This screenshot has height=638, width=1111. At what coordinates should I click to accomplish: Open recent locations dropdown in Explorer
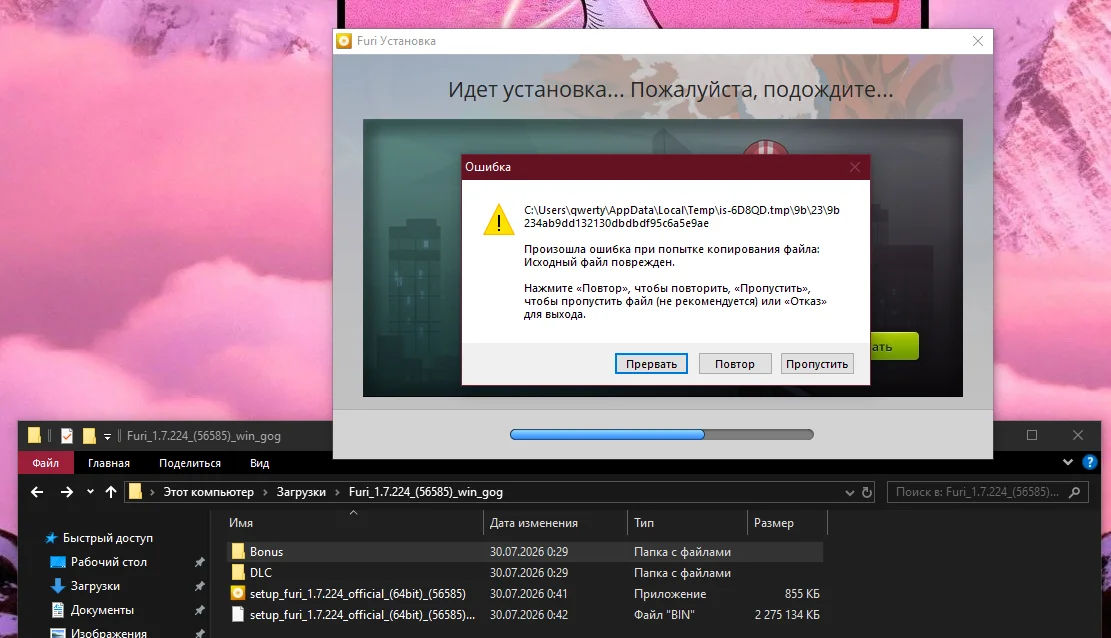coord(90,492)
